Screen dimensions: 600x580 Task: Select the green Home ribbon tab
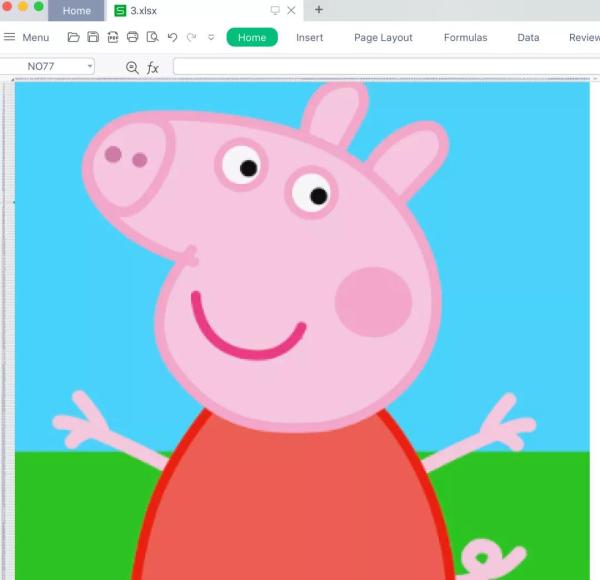[252, 37]
